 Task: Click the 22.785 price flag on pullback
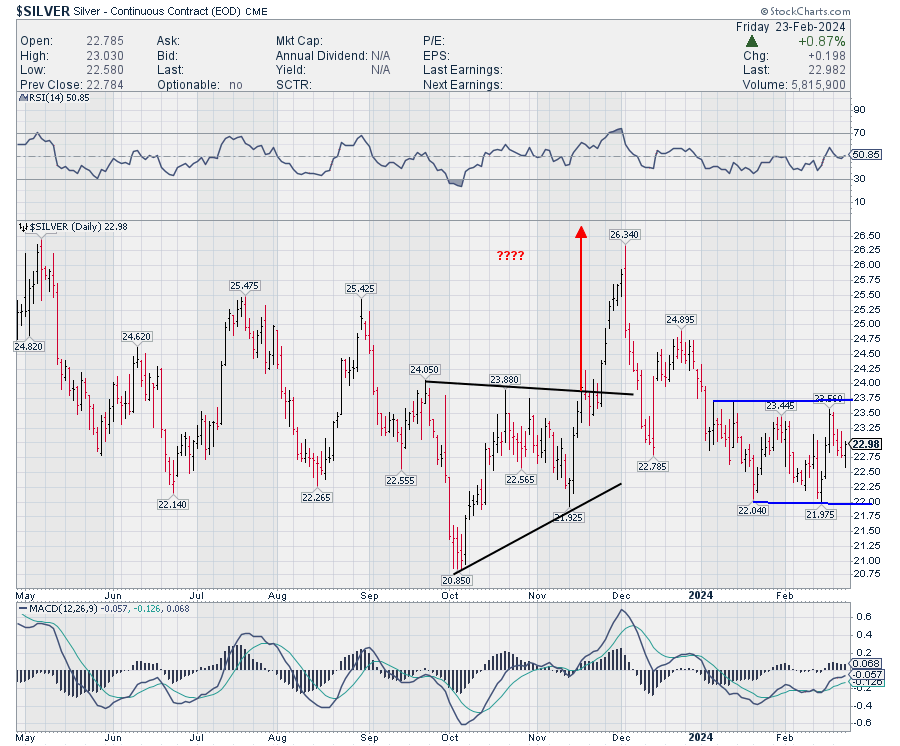(651, 466)
